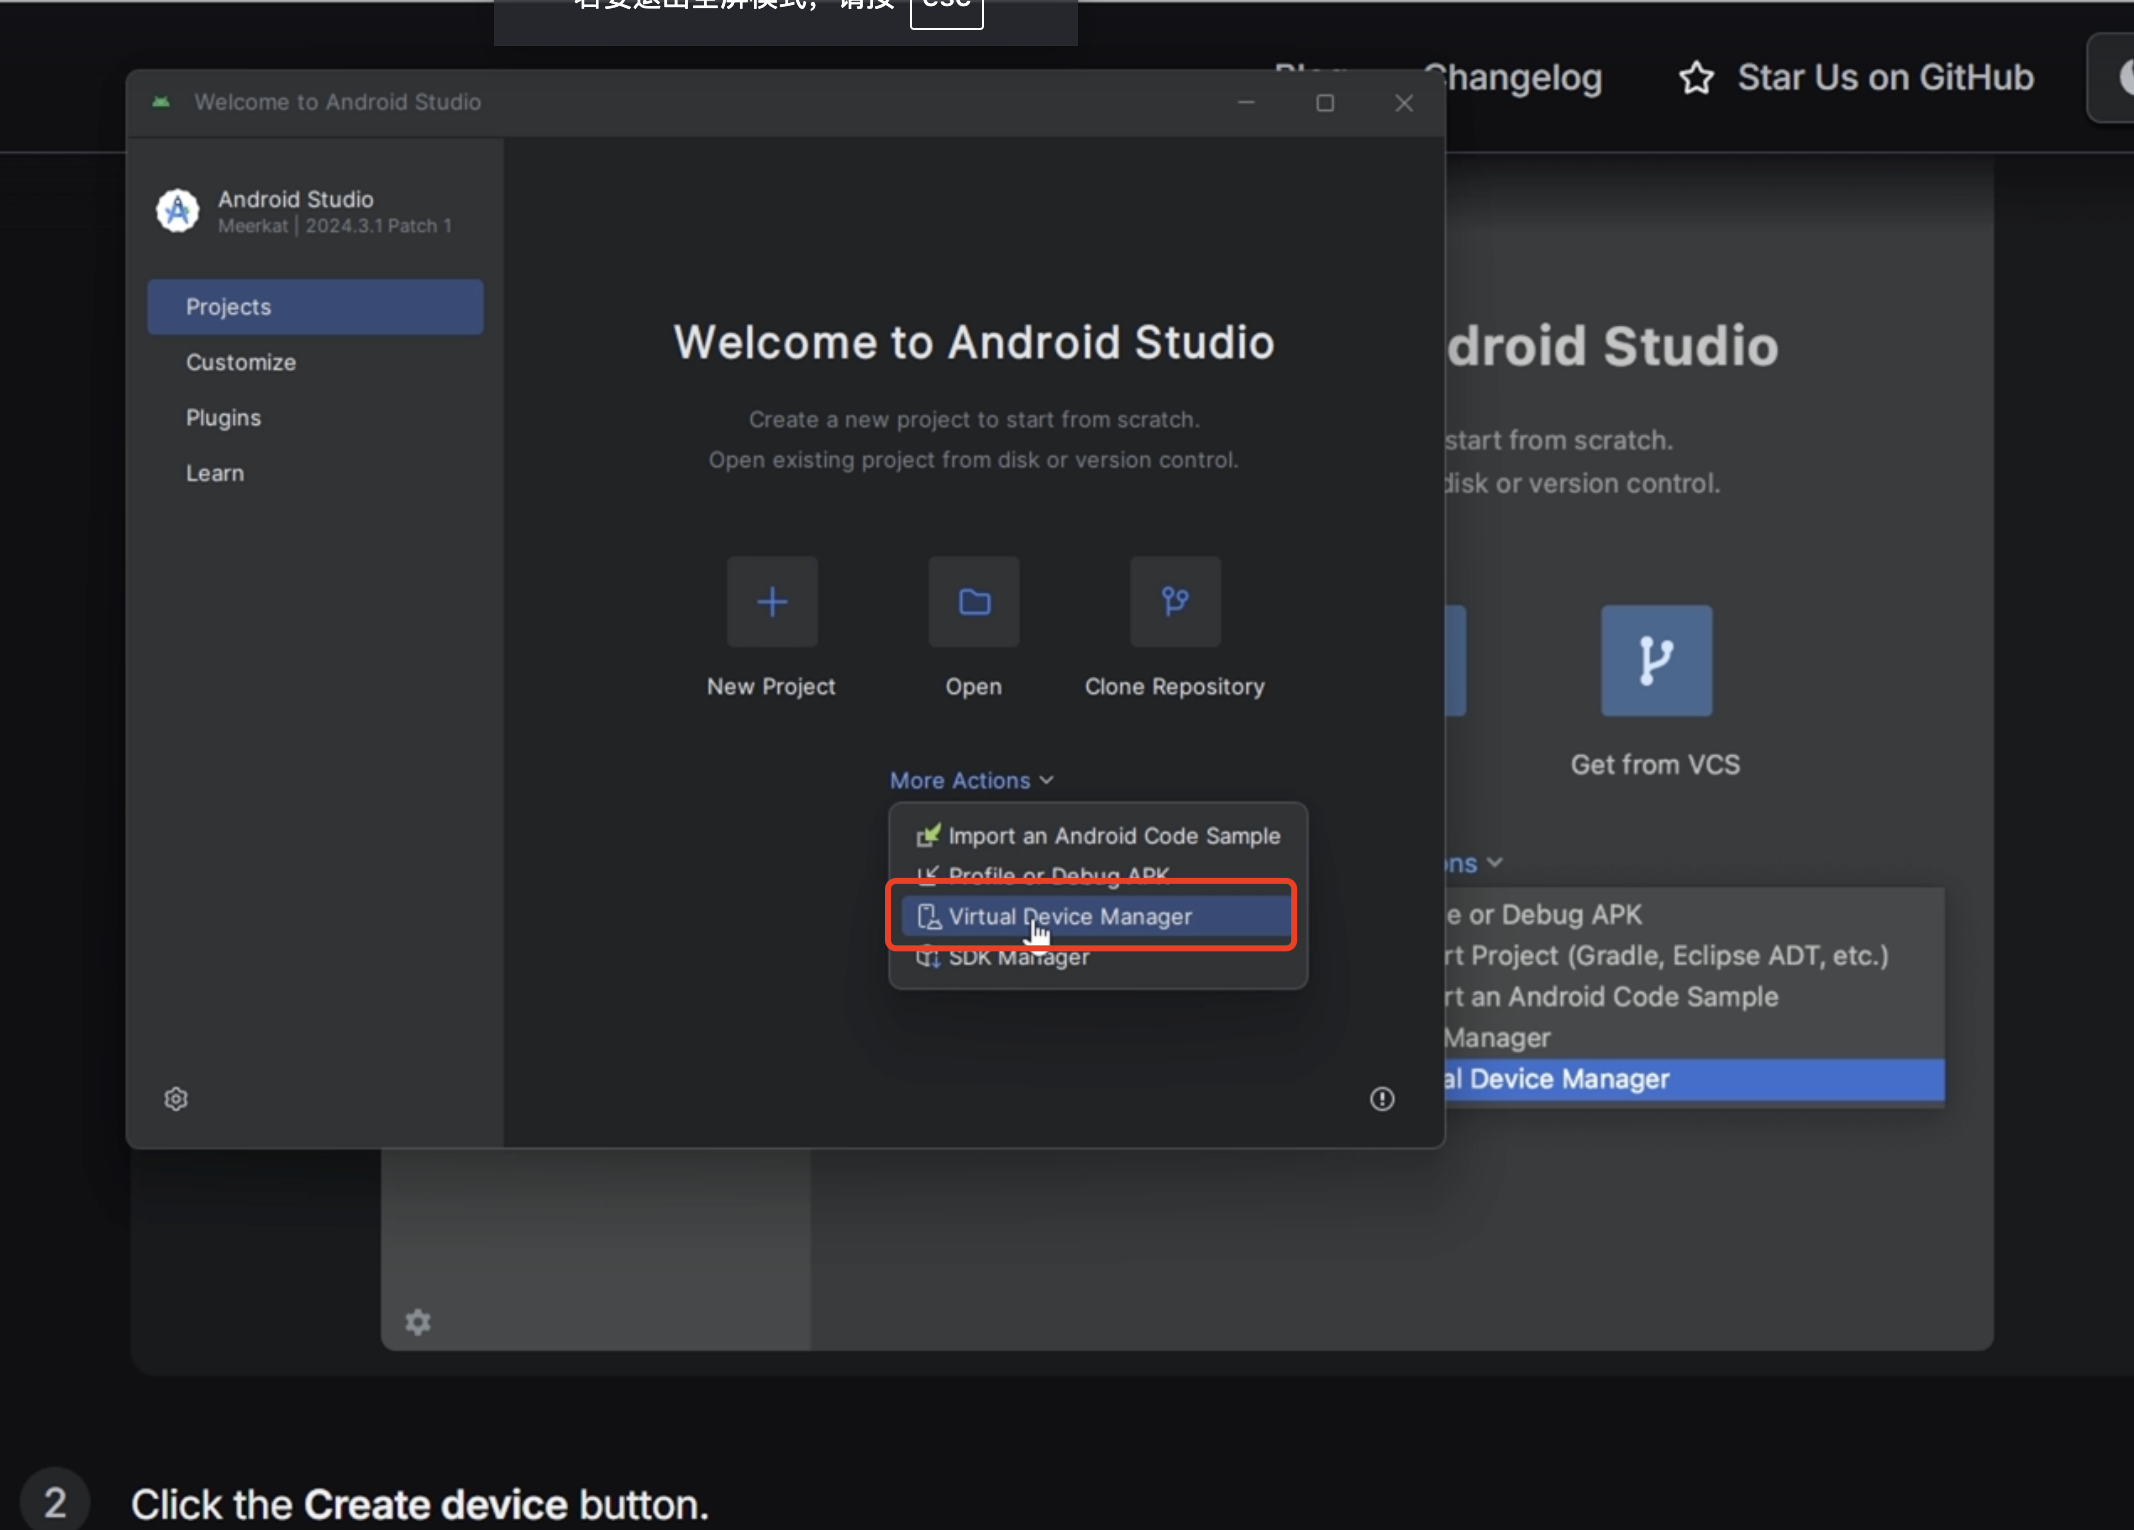
Task: Open settings gear in welcome window
Action: click(x=176, y=1099)
